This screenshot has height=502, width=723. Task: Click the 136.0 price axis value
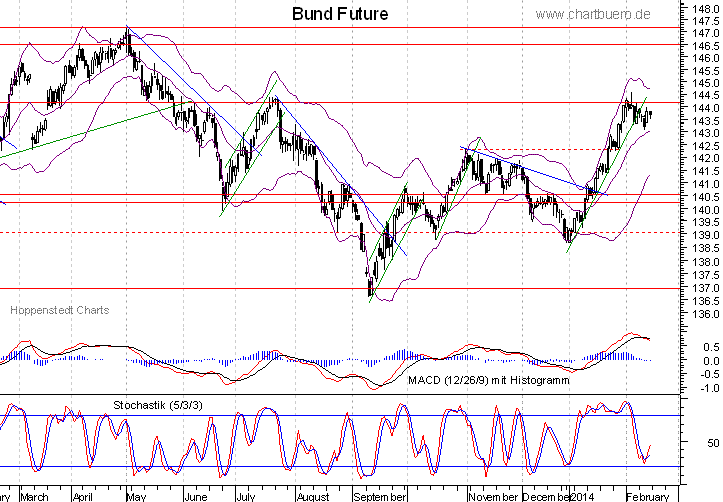[706, 314]
